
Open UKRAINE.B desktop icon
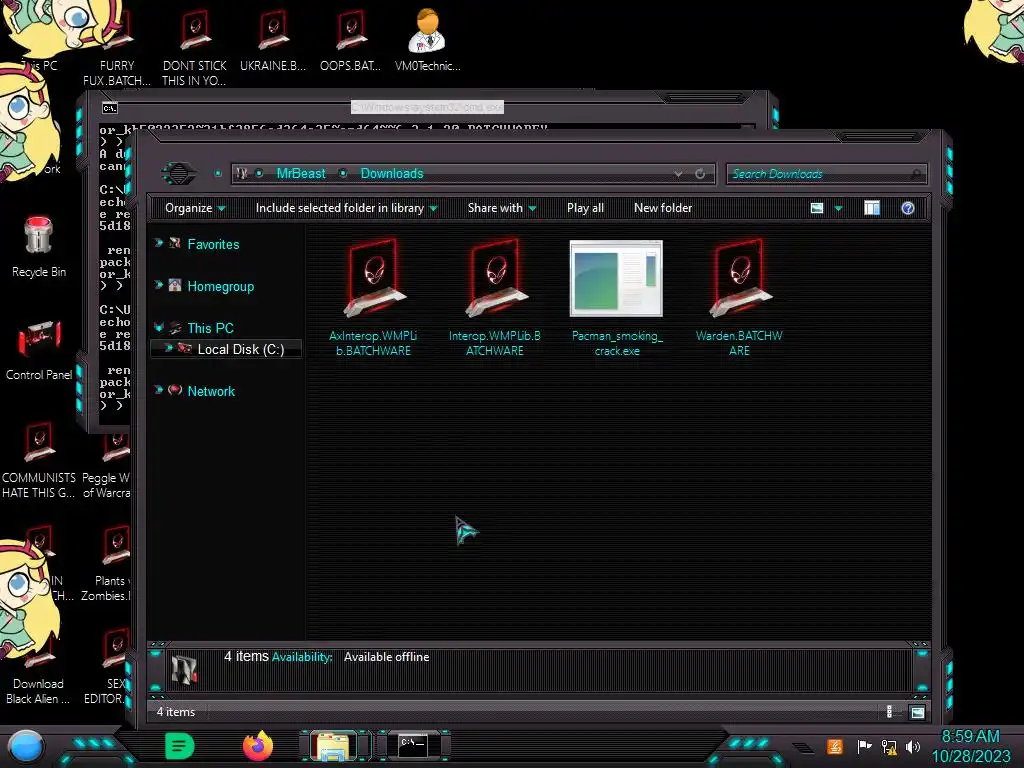[273, 41]
